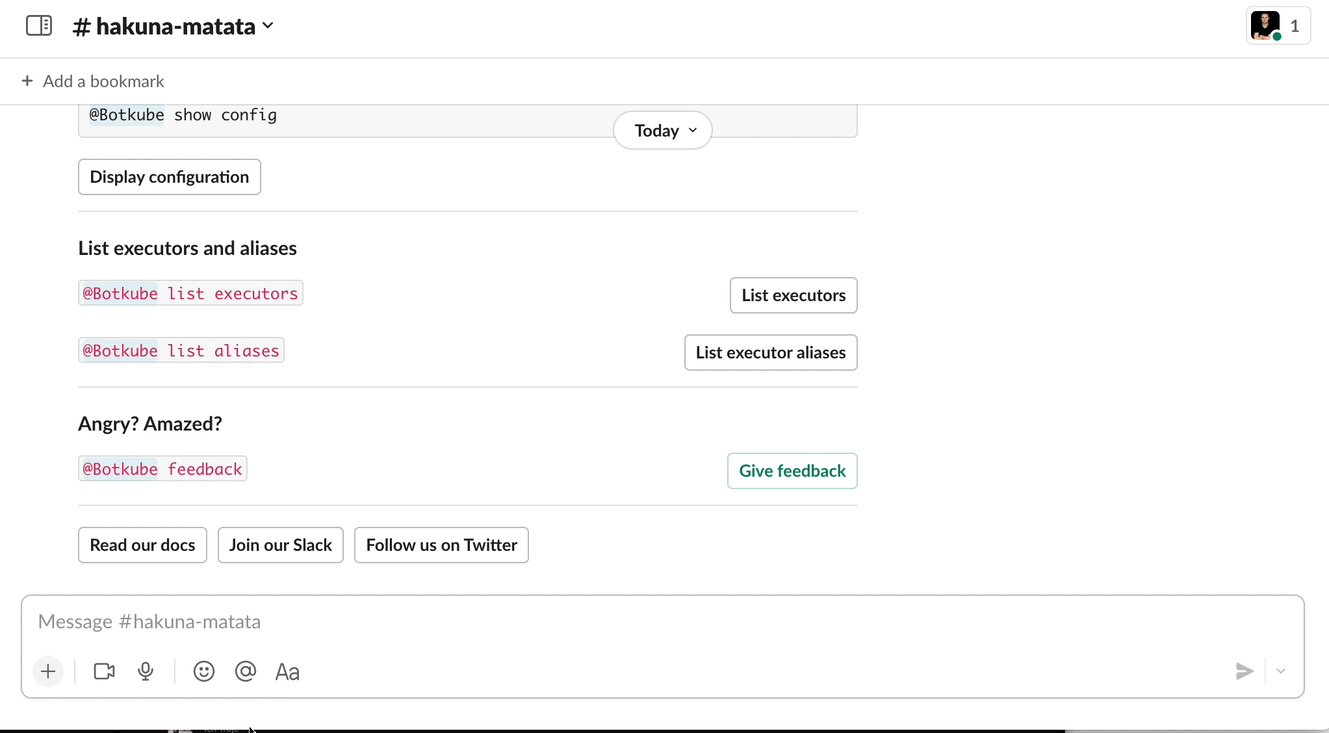Click List executor aliases button
Viewport: 1329px width, 733px height.
(x=770, y=352)
